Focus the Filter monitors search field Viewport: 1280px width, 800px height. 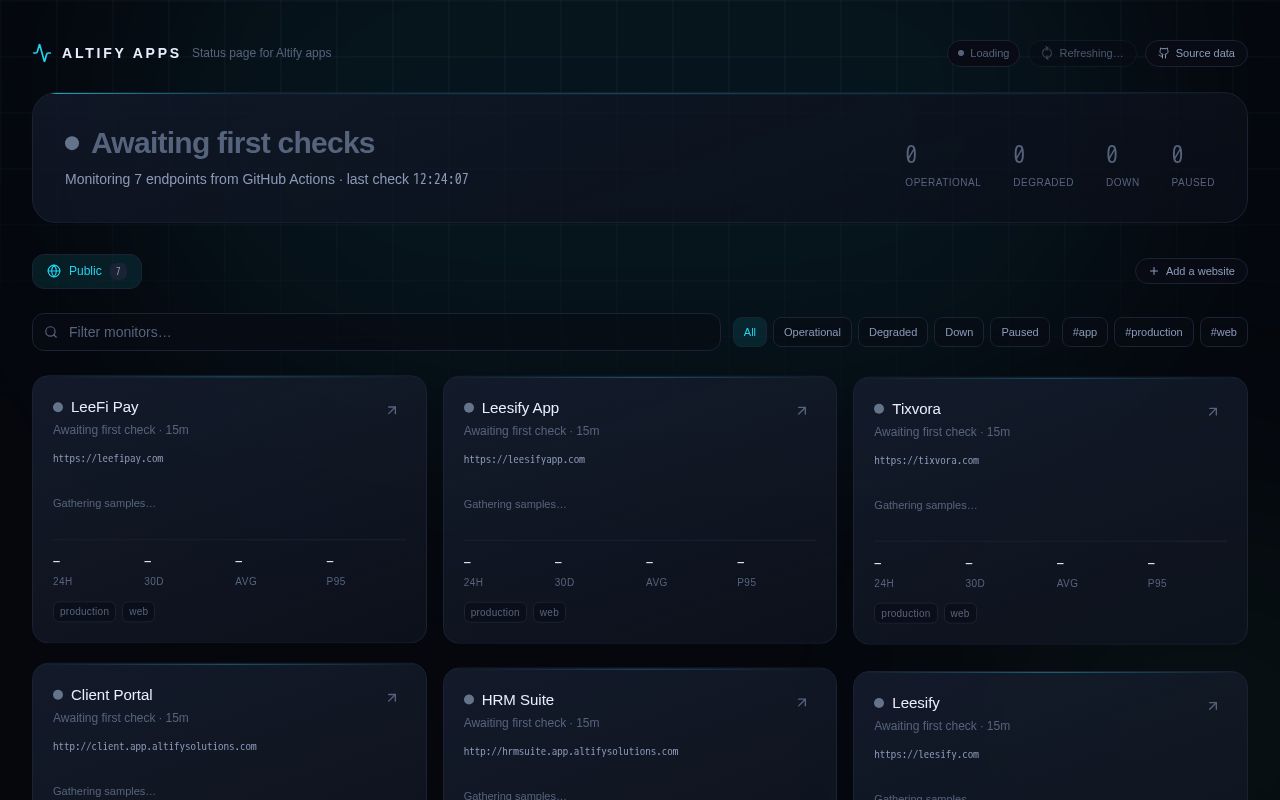[376, 332]
